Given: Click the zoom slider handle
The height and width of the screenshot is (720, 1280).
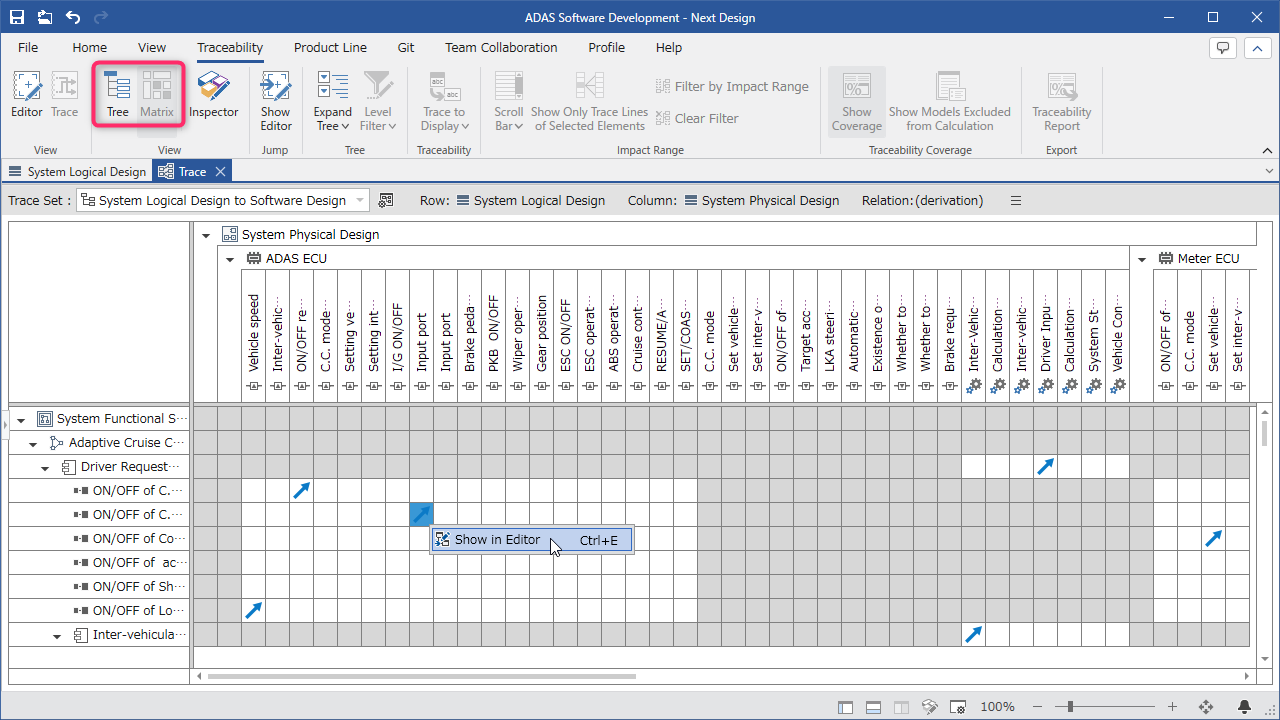Looking at the screenshot, I should [1069, 707].
